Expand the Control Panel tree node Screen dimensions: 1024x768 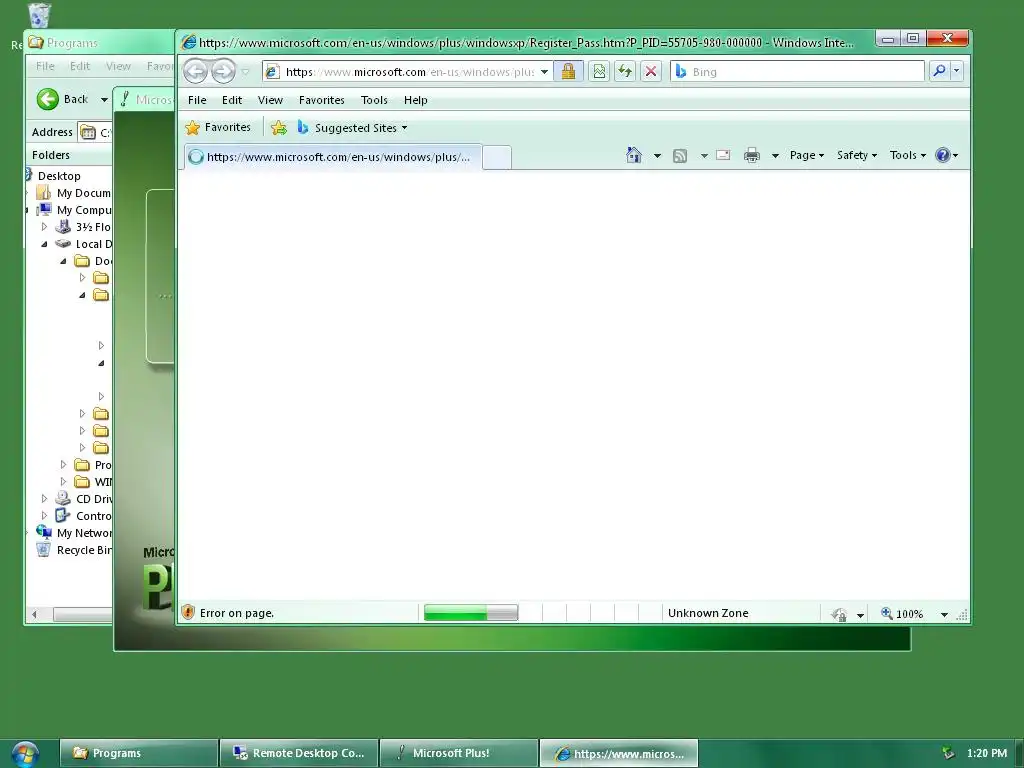tap(44, 515)
